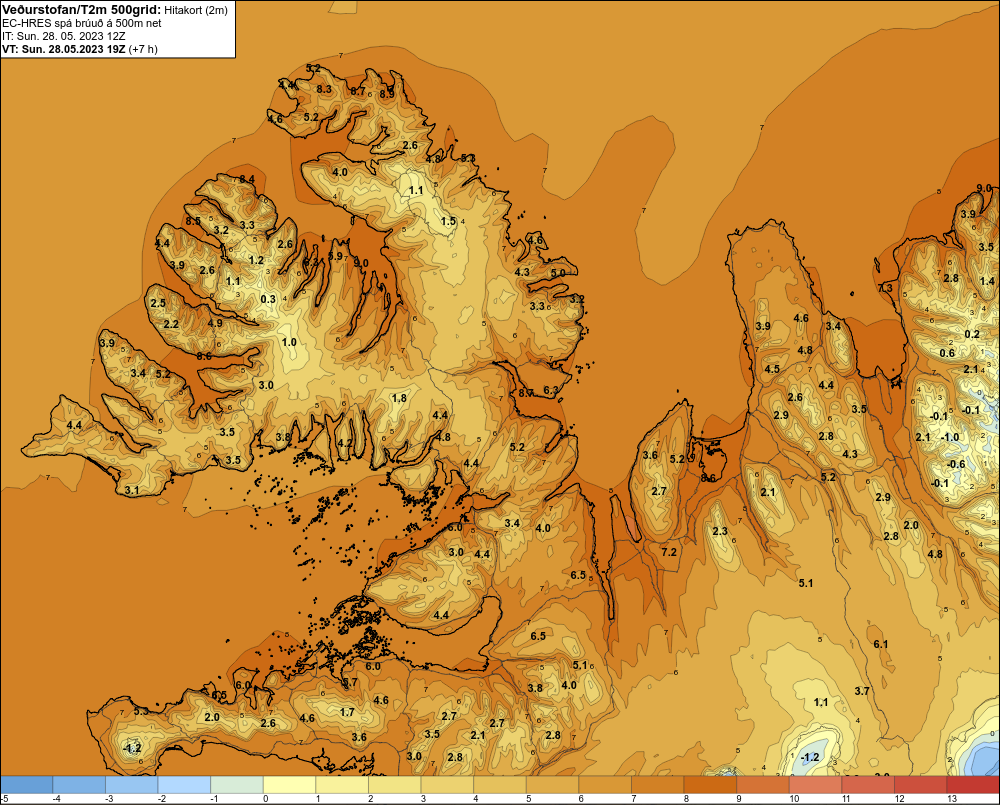Click the 0.2 temperature value

[x=972, y=335]
